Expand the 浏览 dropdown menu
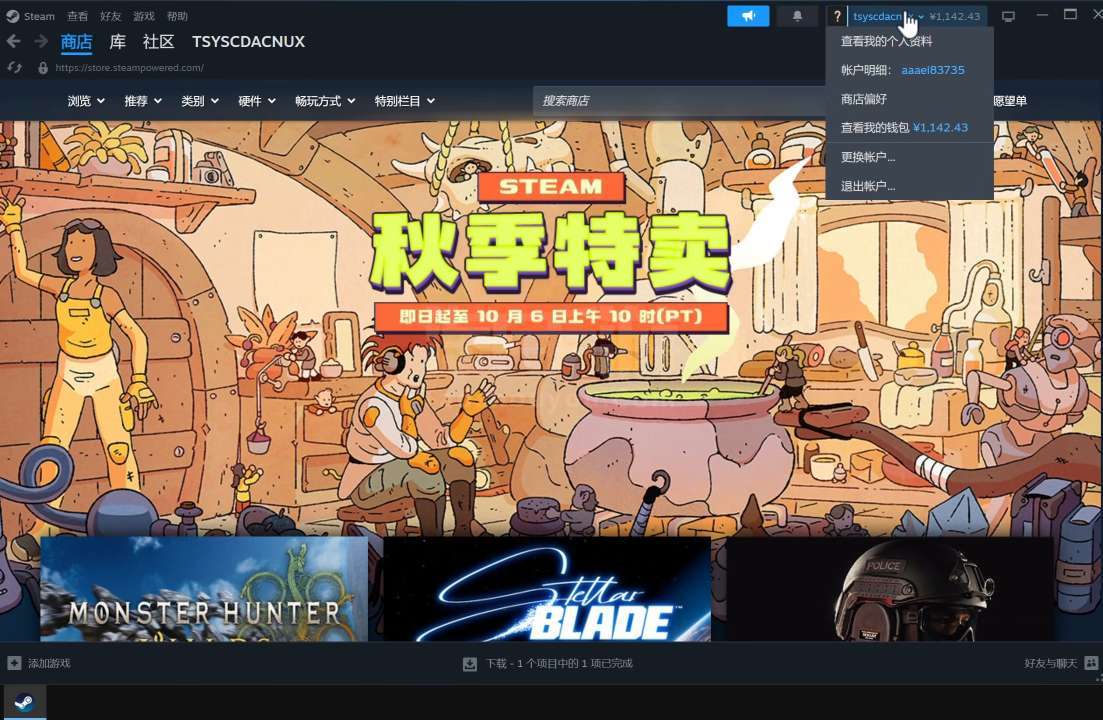This screenshot has height=720, width=1103. (x=85, y=101)
